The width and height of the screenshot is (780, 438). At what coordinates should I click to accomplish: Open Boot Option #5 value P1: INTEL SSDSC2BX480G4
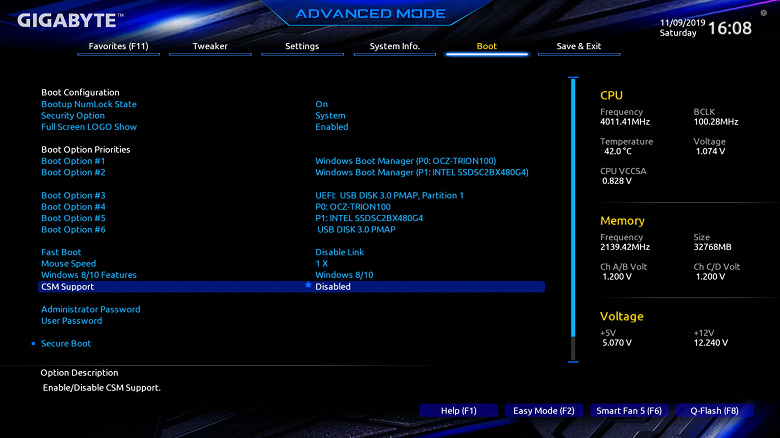[369, 218]
